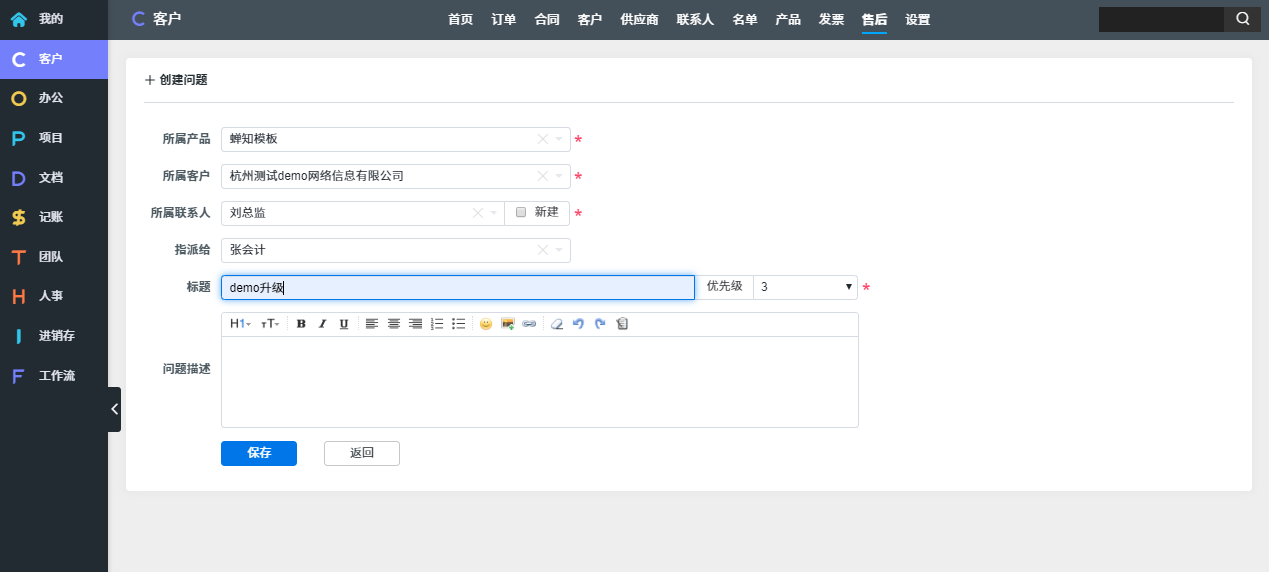Apply italic formatting in the editor

322,324
